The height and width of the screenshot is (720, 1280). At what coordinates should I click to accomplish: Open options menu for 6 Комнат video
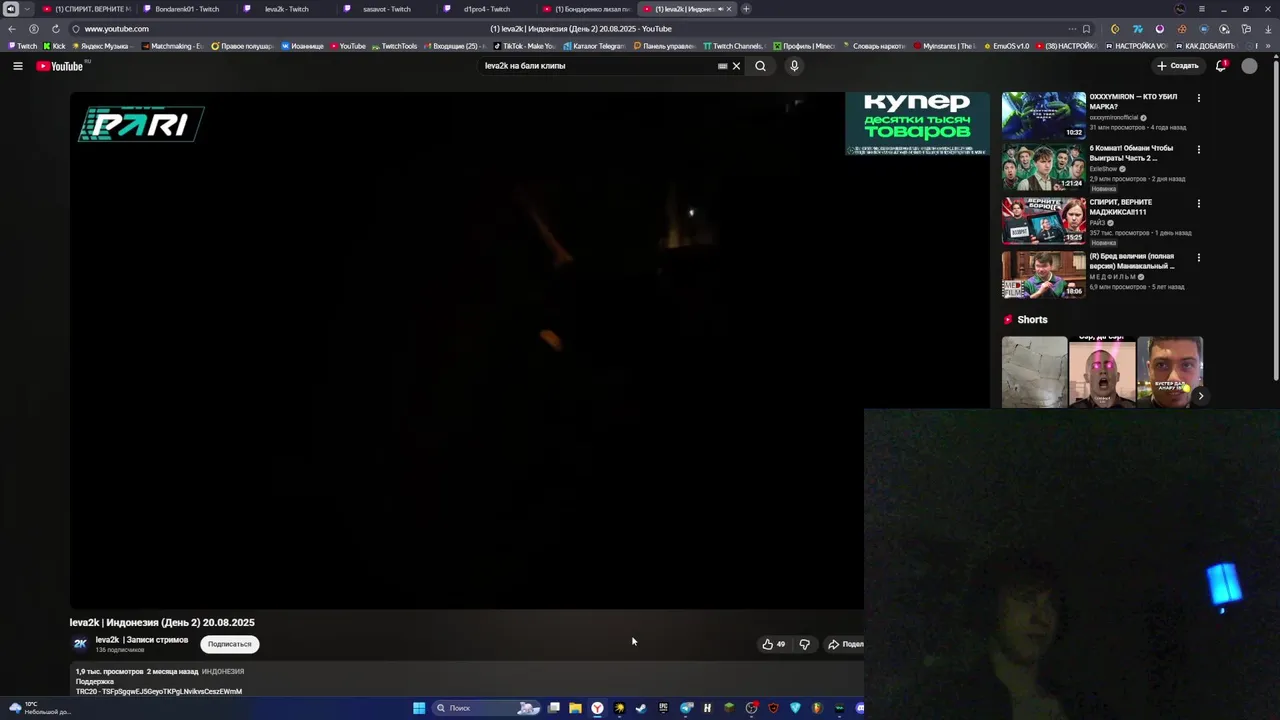(1199, 150)
